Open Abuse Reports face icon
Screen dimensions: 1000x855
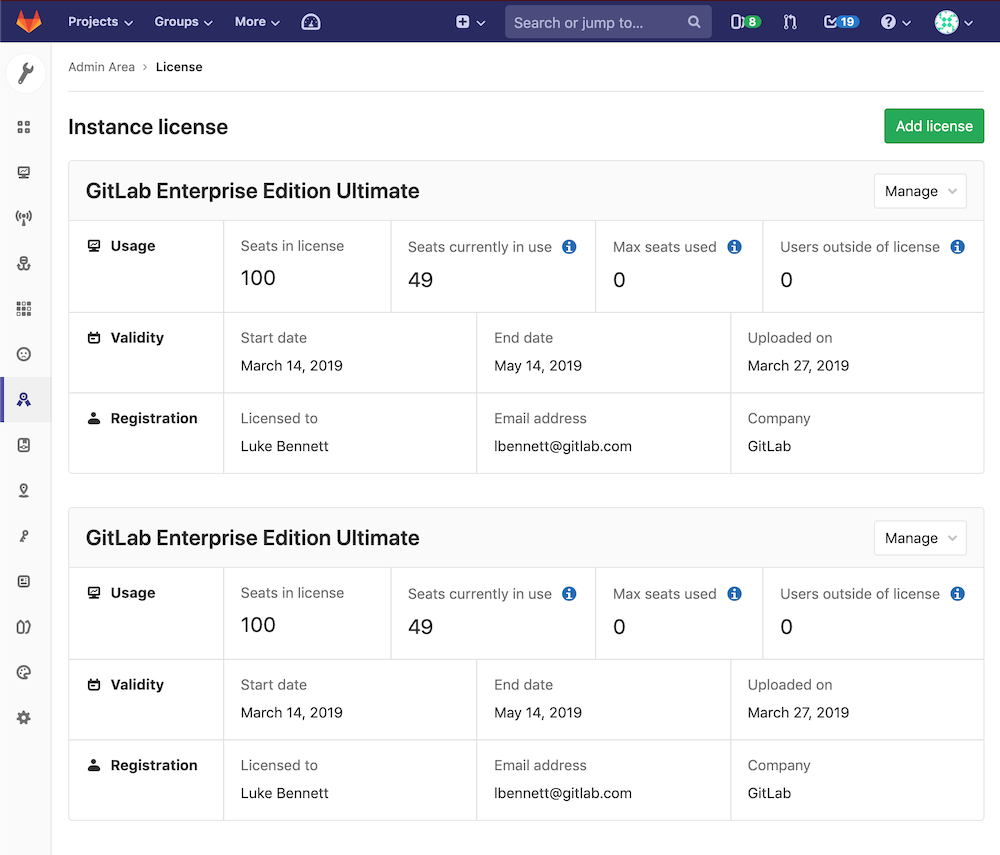pos(24,354)
